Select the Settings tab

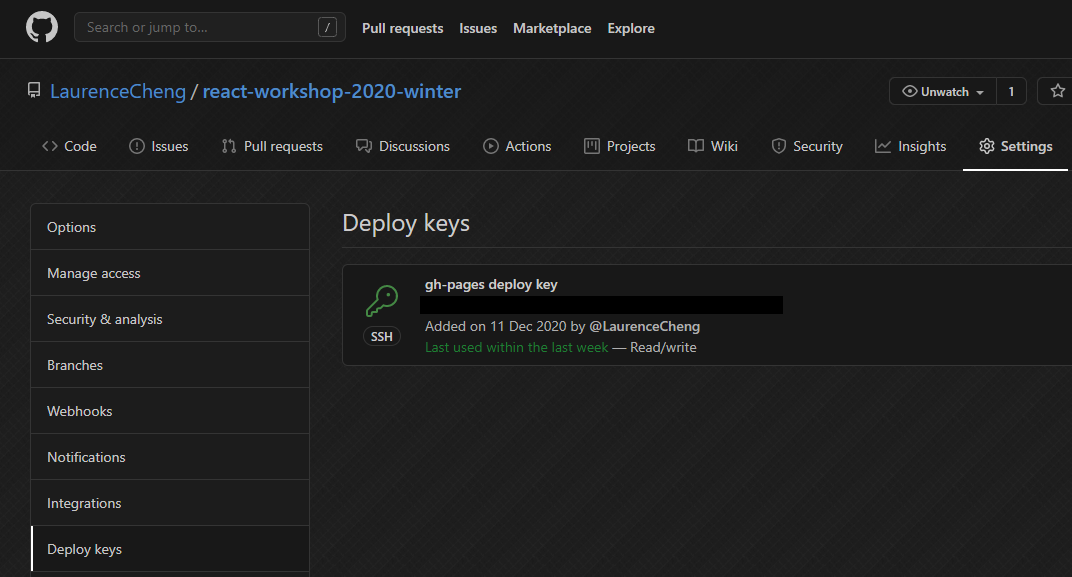point(1015,146)
